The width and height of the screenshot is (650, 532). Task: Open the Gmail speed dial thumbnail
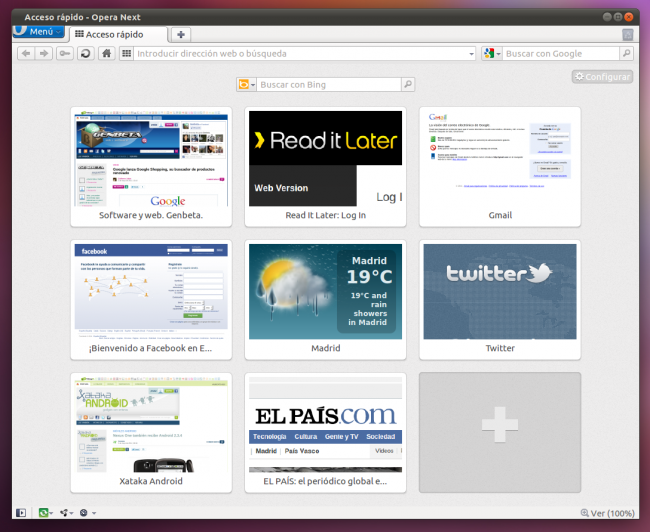pos(500,158)
